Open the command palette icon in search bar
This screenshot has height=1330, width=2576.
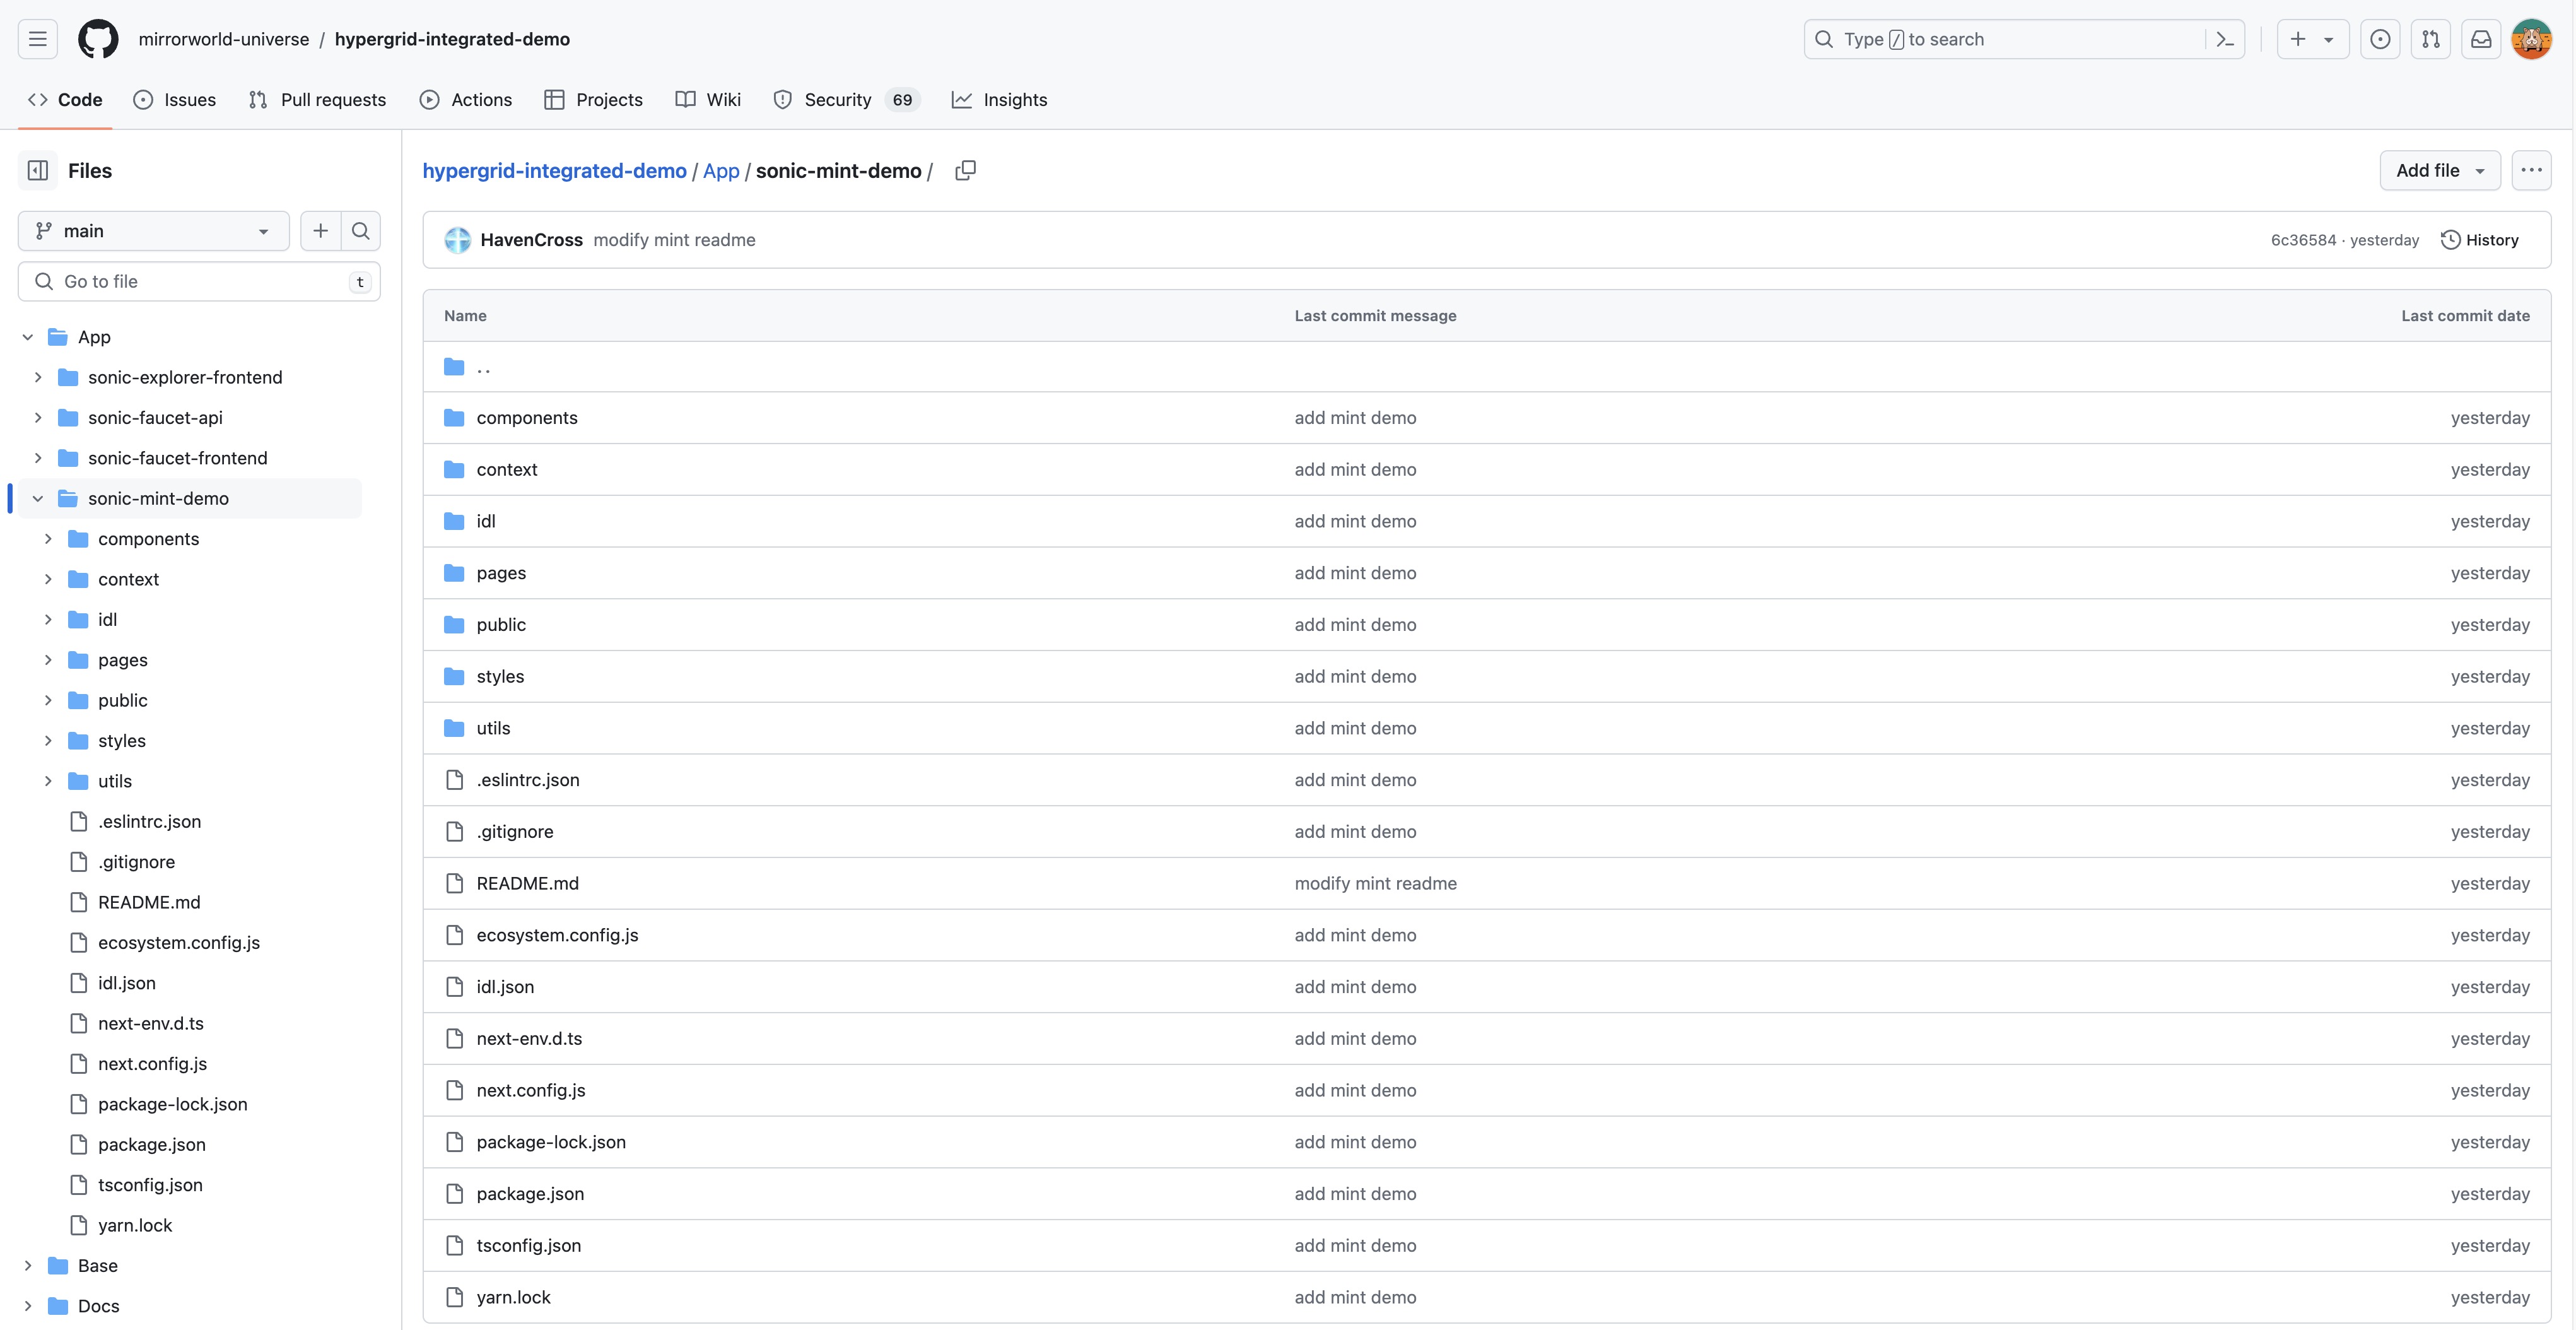click(2225, 39)
